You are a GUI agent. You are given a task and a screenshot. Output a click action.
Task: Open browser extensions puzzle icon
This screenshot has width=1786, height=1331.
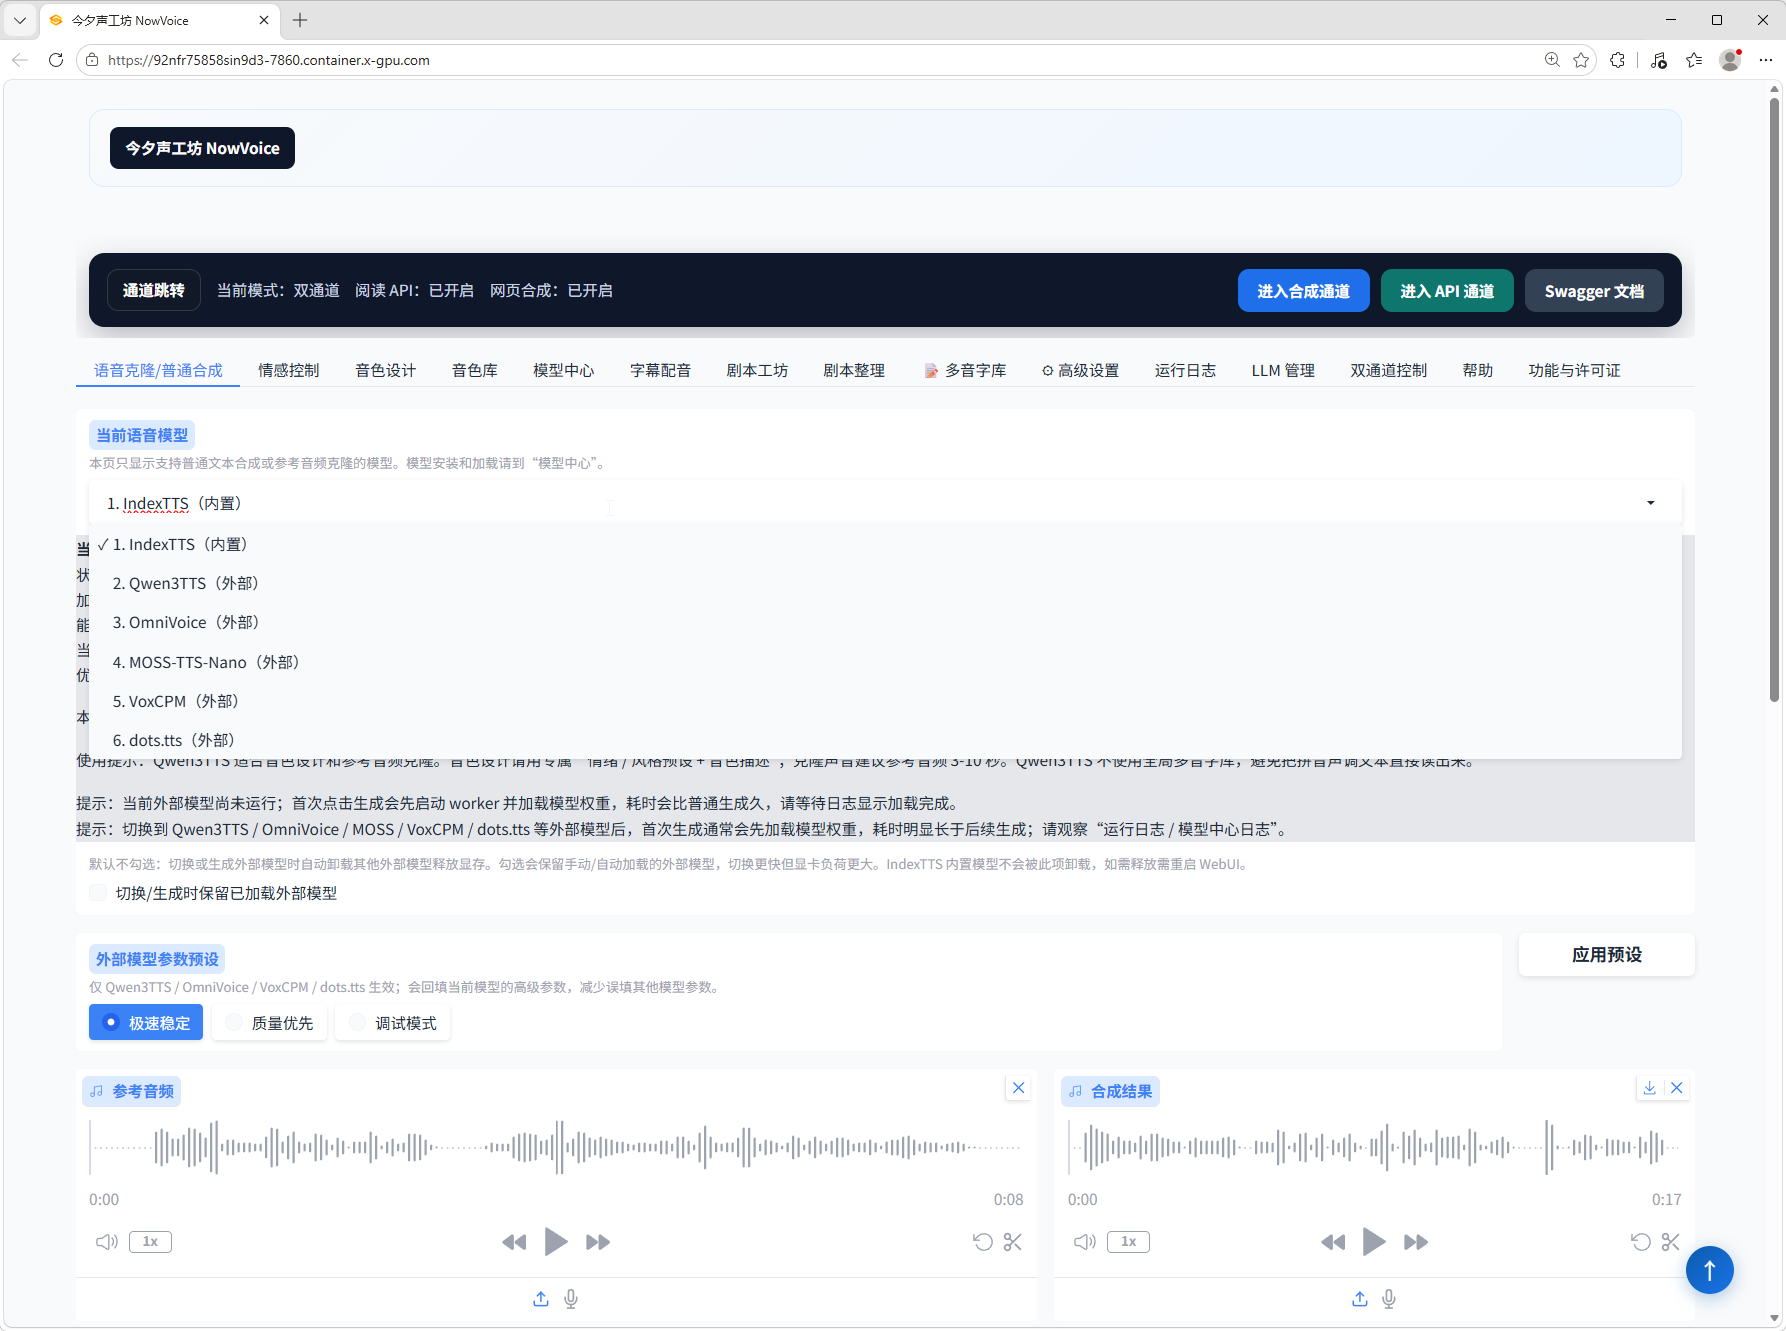pyautogui.click(x=1618, y=60)
